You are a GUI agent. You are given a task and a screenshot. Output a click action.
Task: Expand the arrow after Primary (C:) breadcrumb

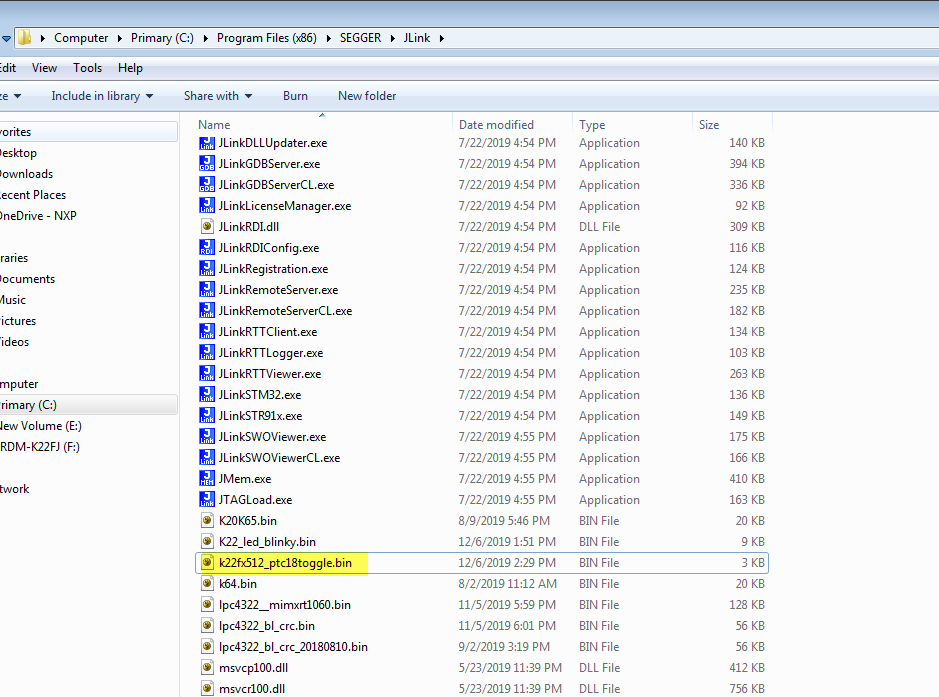[x=205, y=38]
